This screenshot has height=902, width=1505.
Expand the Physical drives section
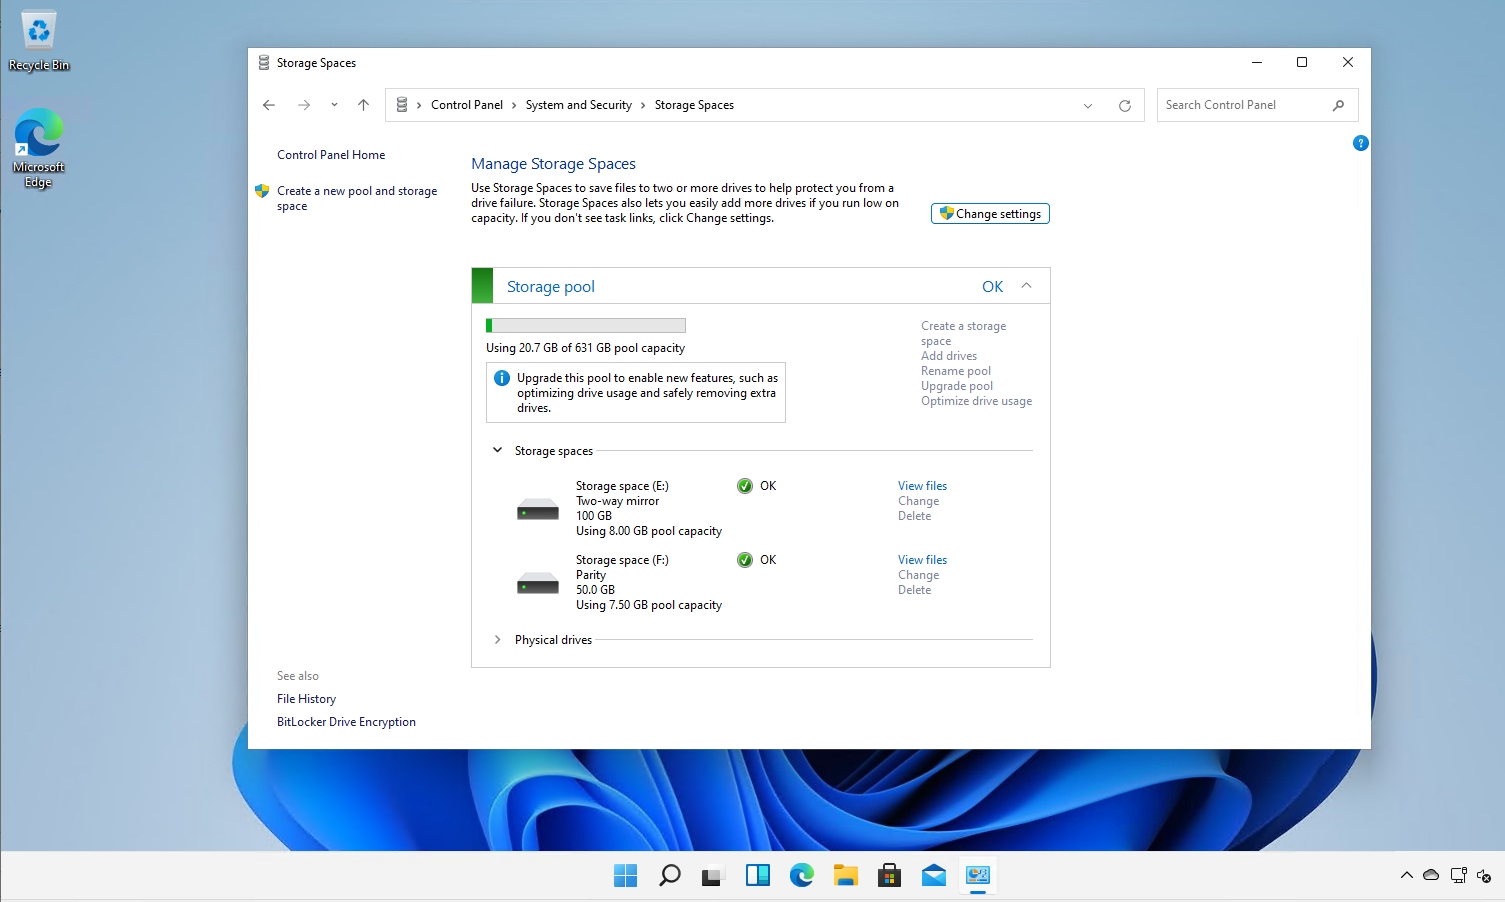click(497, 639)
